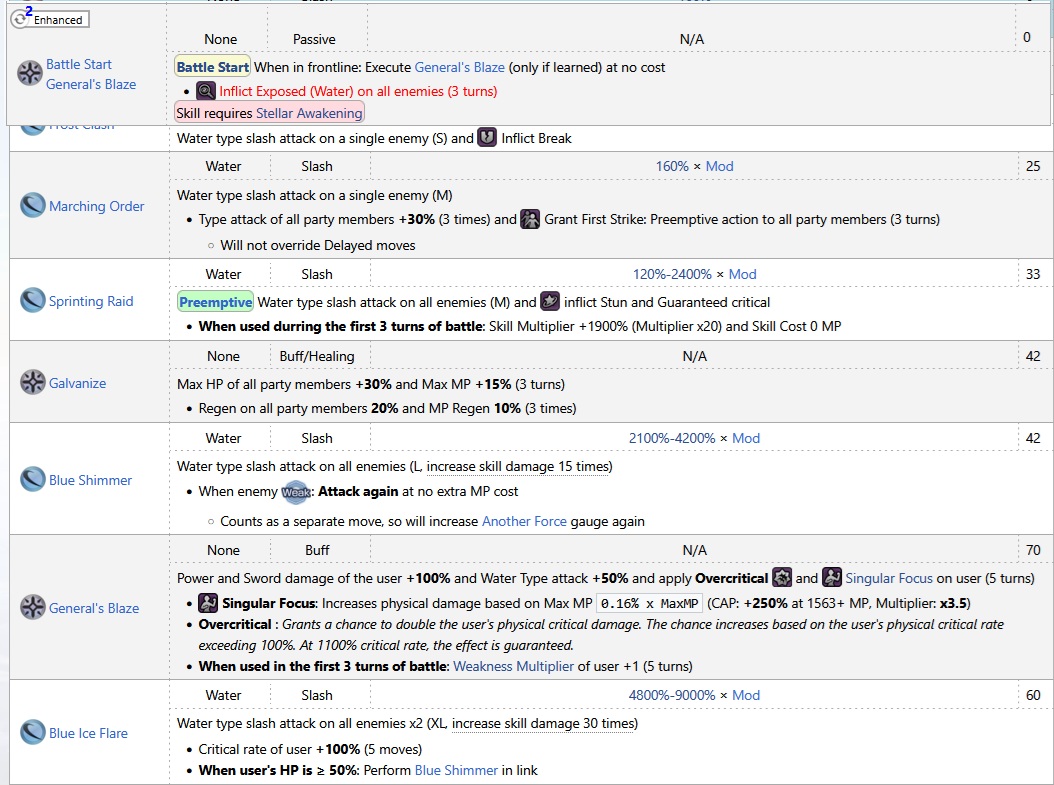Viewport: 1054px width, 785px height.
Task: Open the General's Blaze skill name link
Action: (x=93, y=608)
